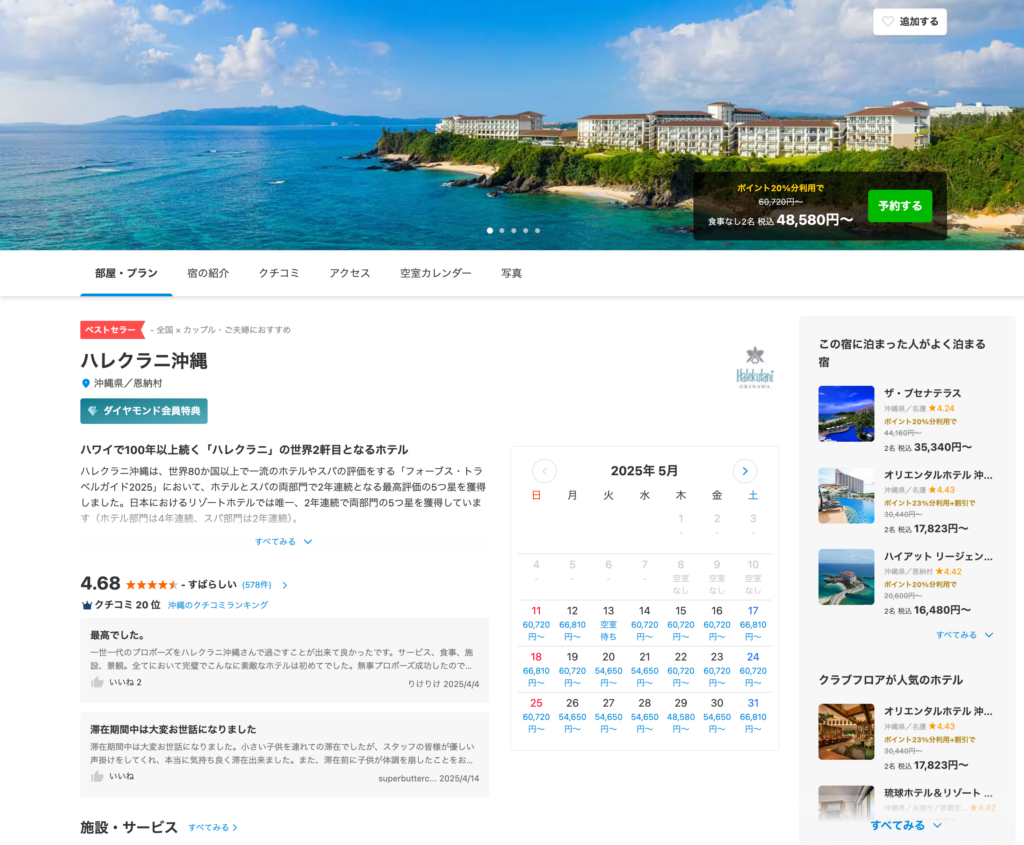Open the 空室カレンダー tab
The width and height of the screenshot is (1024, 845).
[x=436, y=273]
